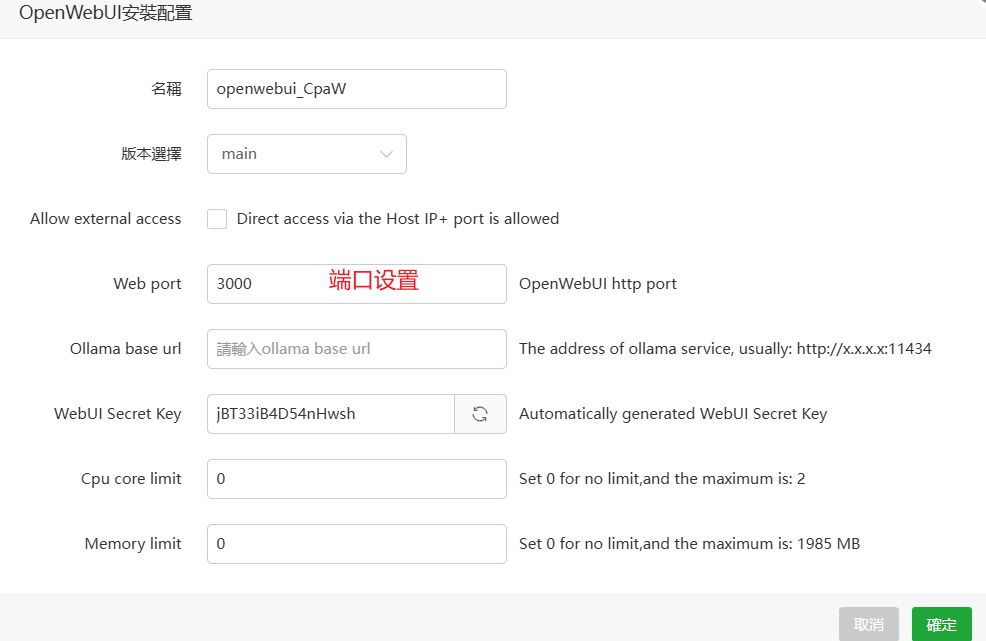Click the Ollama base url input box
The height and width of the screenshot is (641, 986).
click(356, 348)
